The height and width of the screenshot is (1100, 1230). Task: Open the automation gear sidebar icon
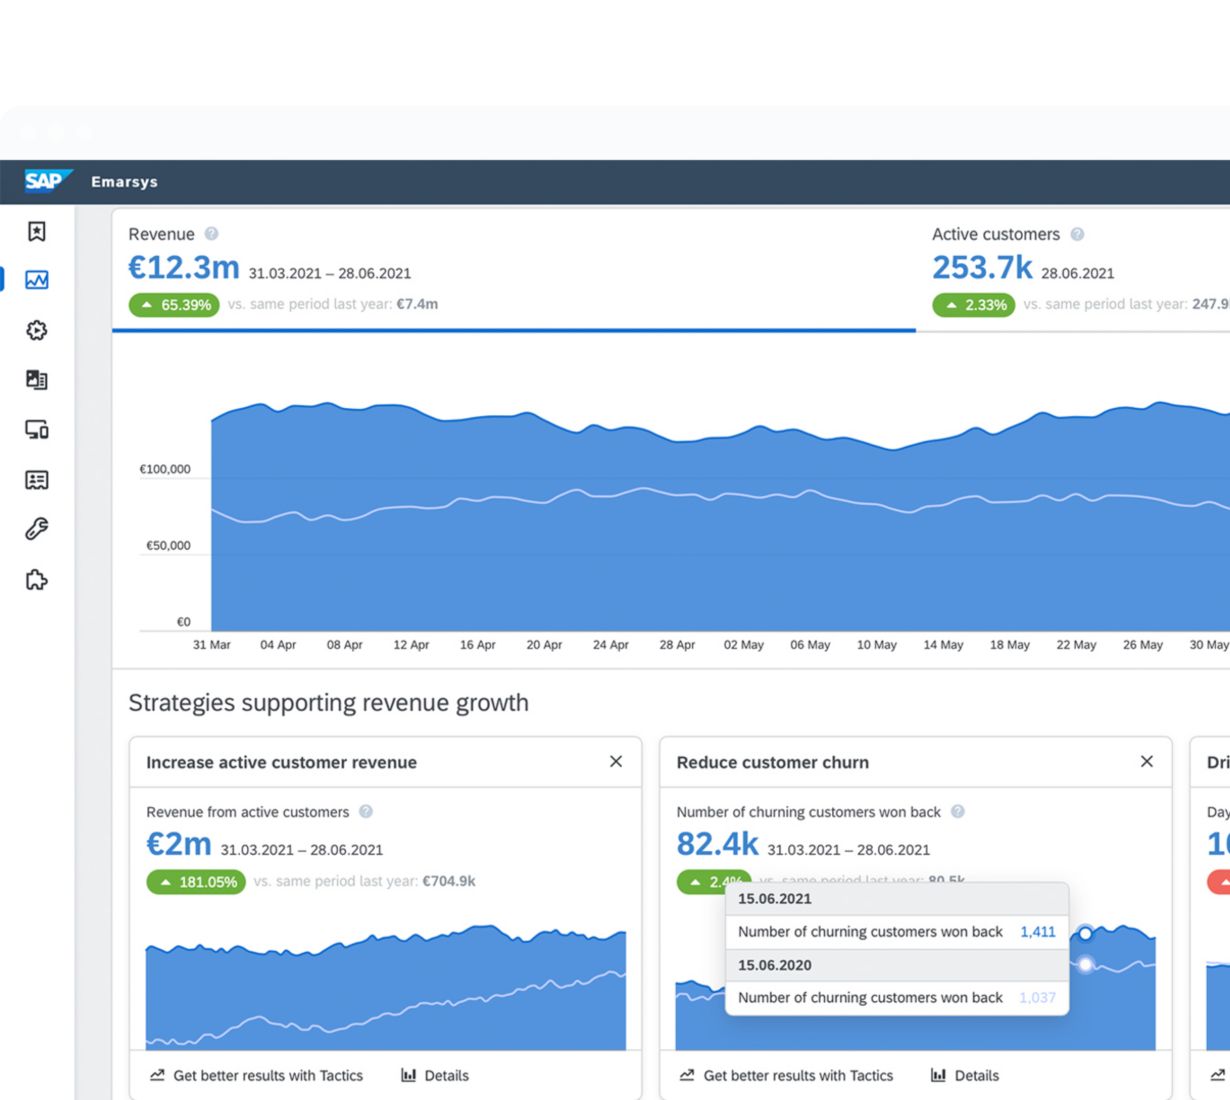(37, 330)
